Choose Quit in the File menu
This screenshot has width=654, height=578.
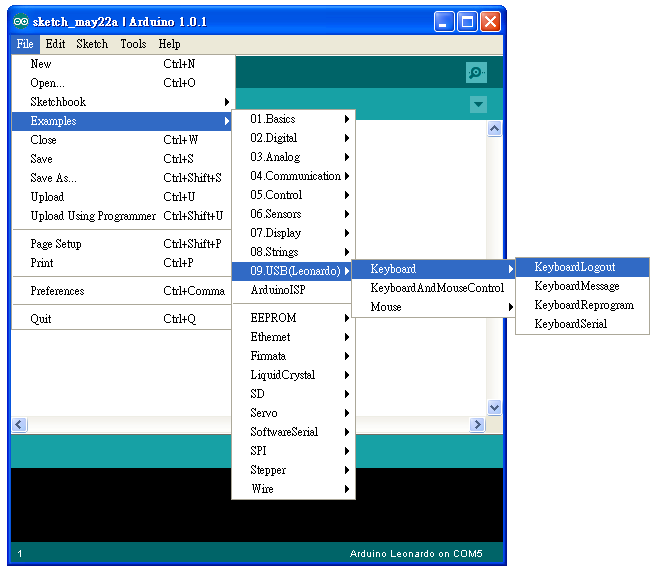(x=121, y=319)
